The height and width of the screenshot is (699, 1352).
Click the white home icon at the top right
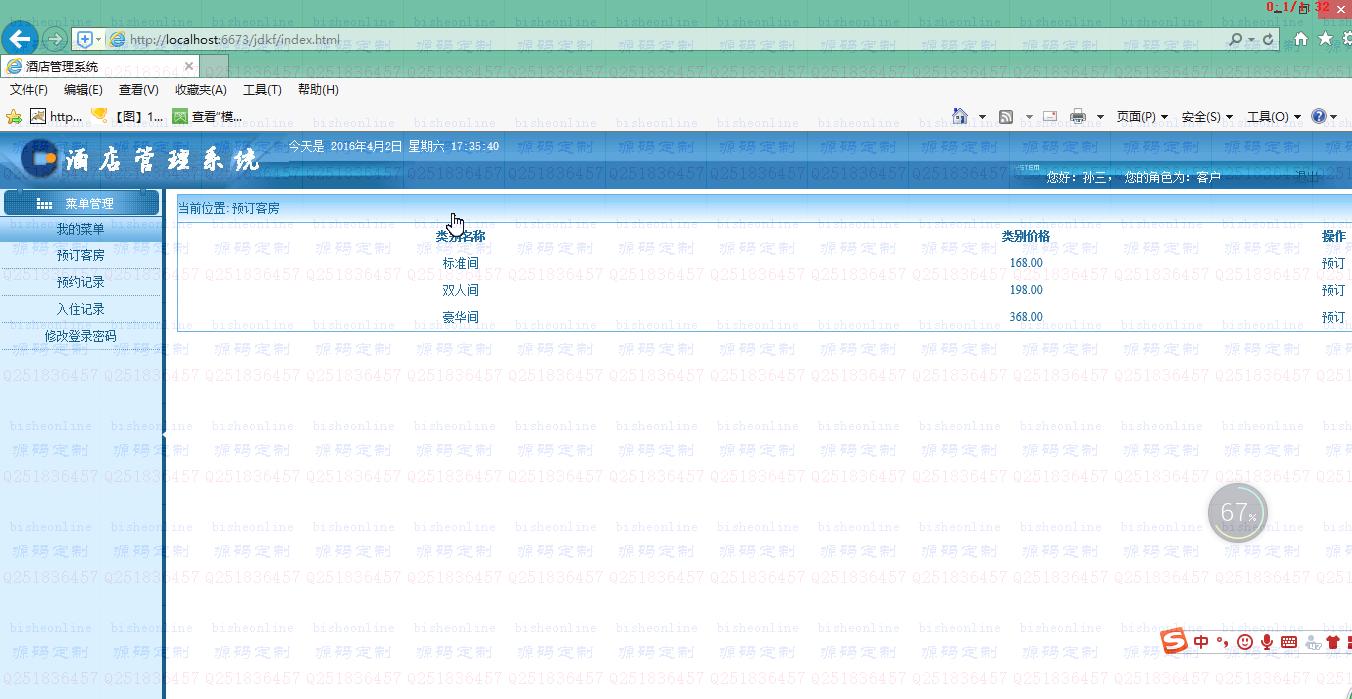point(1301,39)
